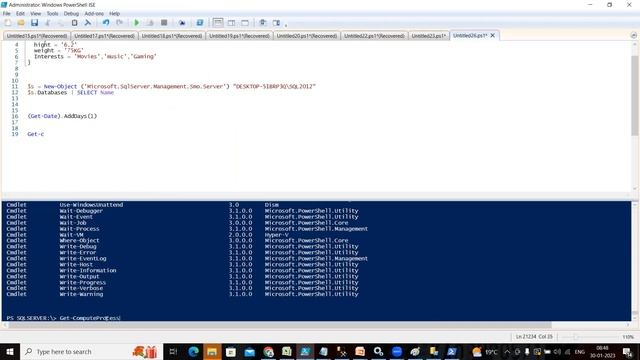Redo the last edit
Viewport: 640px width, 360px height.
[119, 23]
